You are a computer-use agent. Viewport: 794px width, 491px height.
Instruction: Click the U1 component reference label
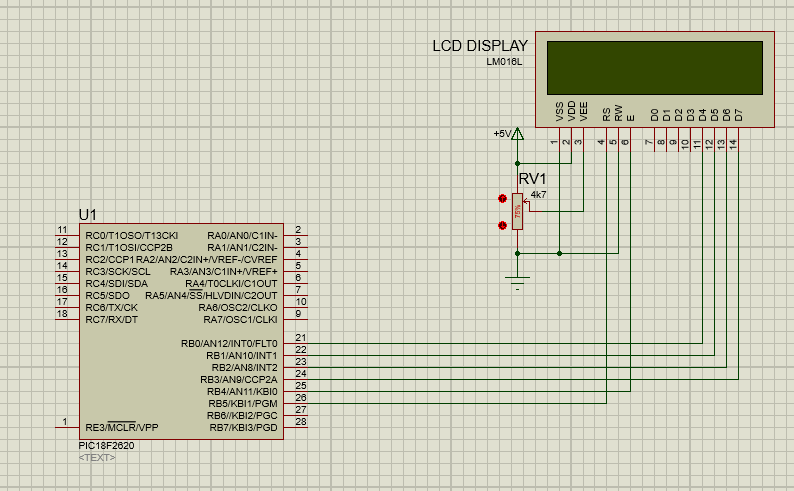88,215
